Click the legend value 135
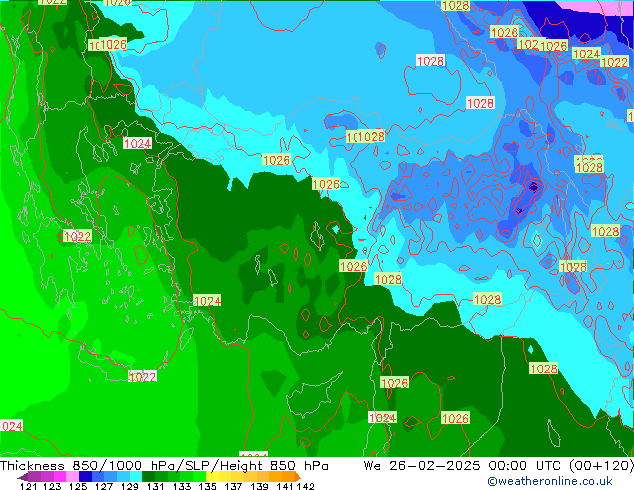 (x=207, y=486)
